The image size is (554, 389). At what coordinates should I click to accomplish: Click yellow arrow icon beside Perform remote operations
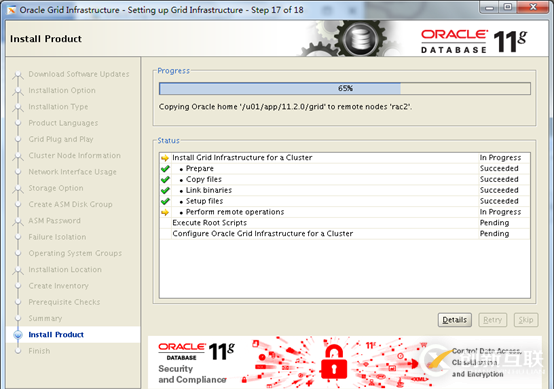165,212
